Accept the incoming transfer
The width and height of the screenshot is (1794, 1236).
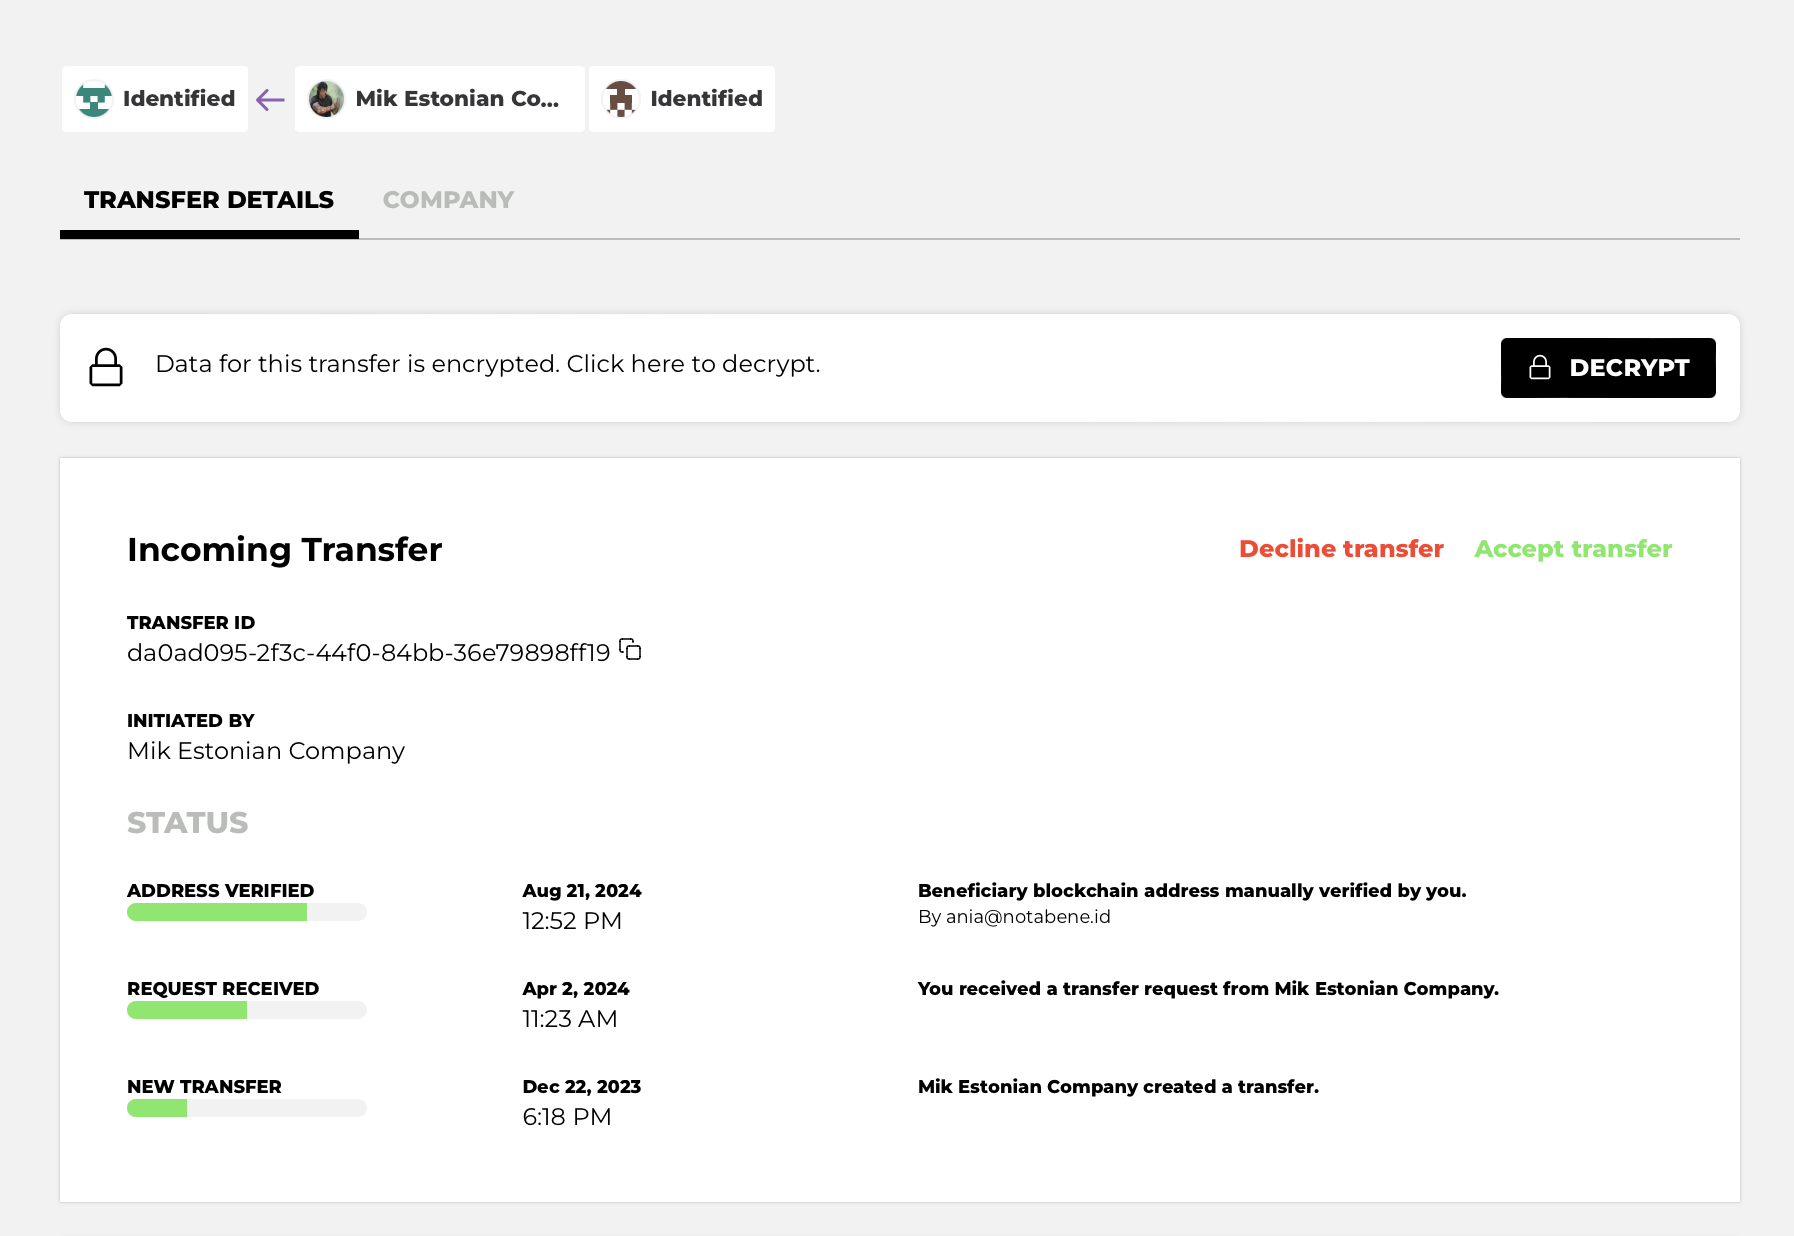click(1573, 549)
